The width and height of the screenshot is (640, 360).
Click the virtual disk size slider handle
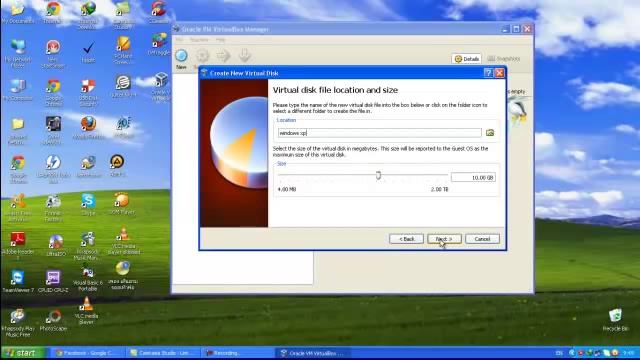point(378,175)
